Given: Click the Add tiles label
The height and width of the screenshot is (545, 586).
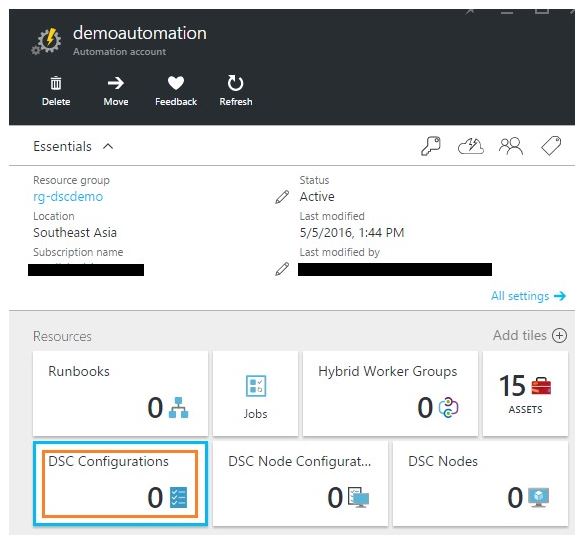Looking at the screenshot, I should (519, 335).
